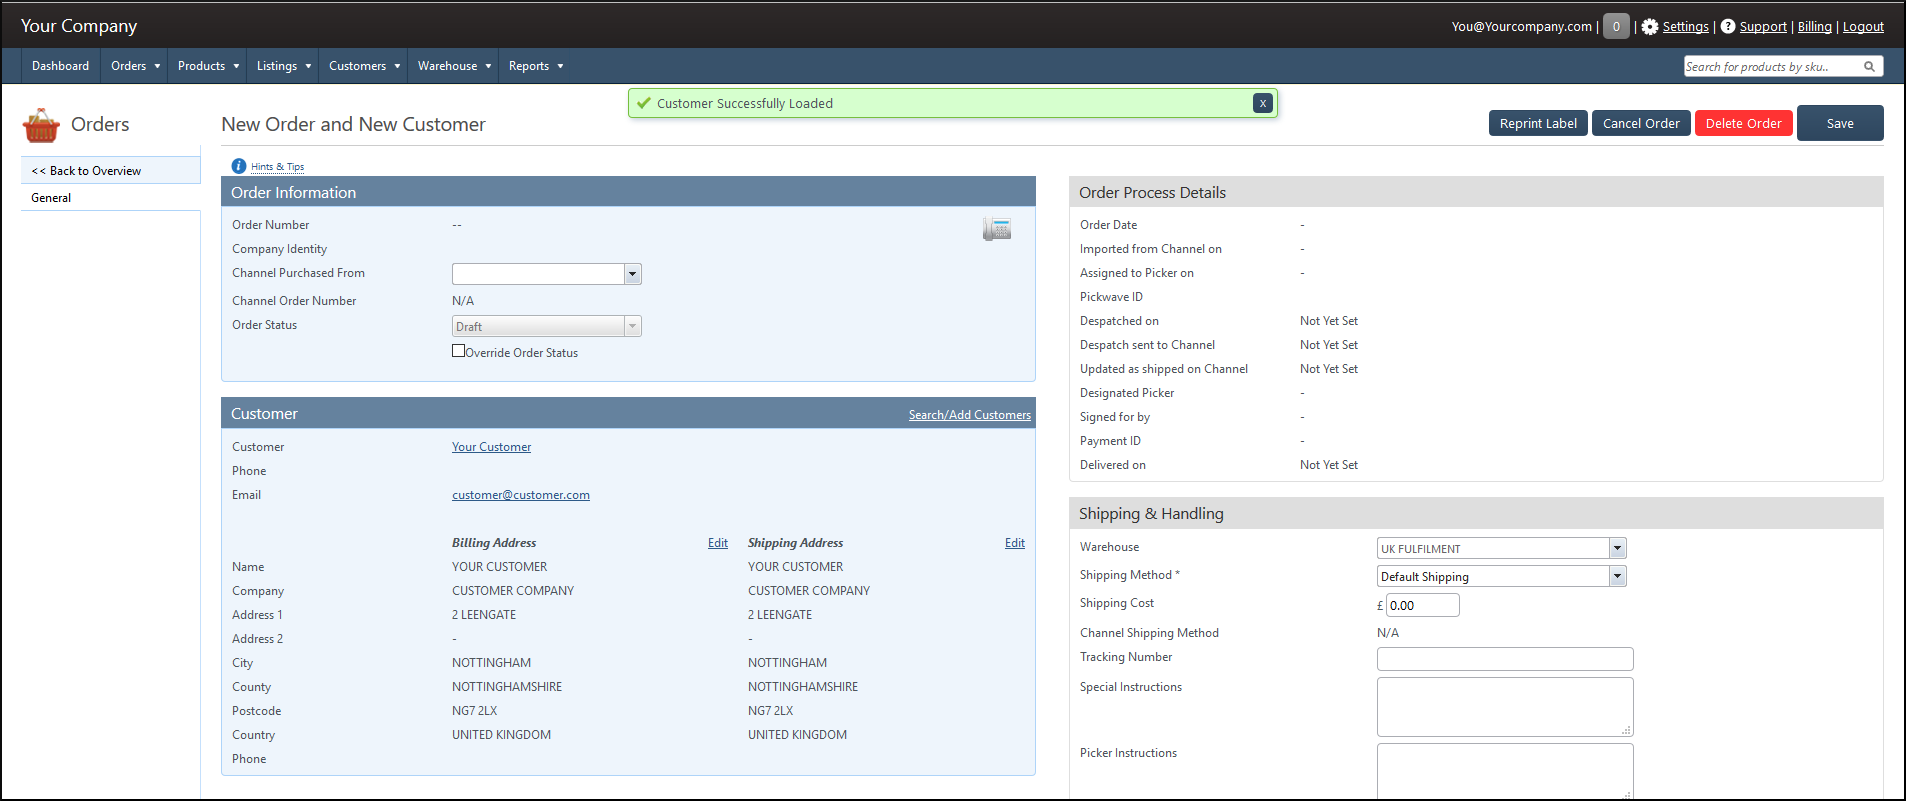
Task: Click the shipping city NOTTINGHAM
Action: (x=787, y=663)
